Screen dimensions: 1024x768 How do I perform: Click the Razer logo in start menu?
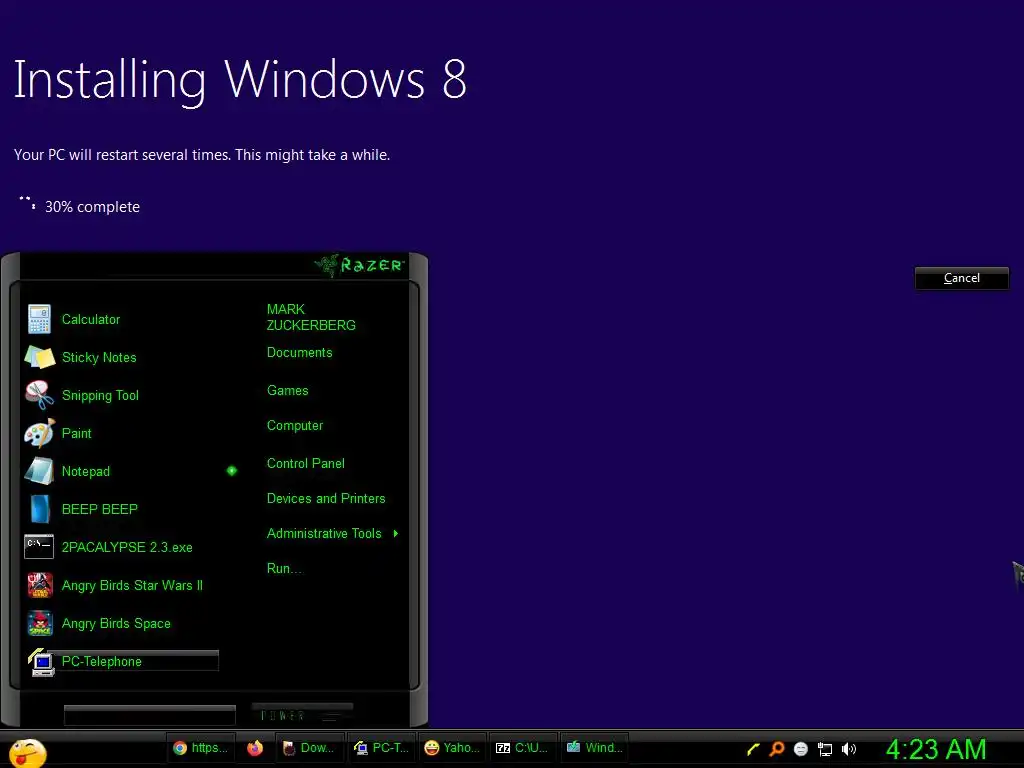click(x=359, y=264)
